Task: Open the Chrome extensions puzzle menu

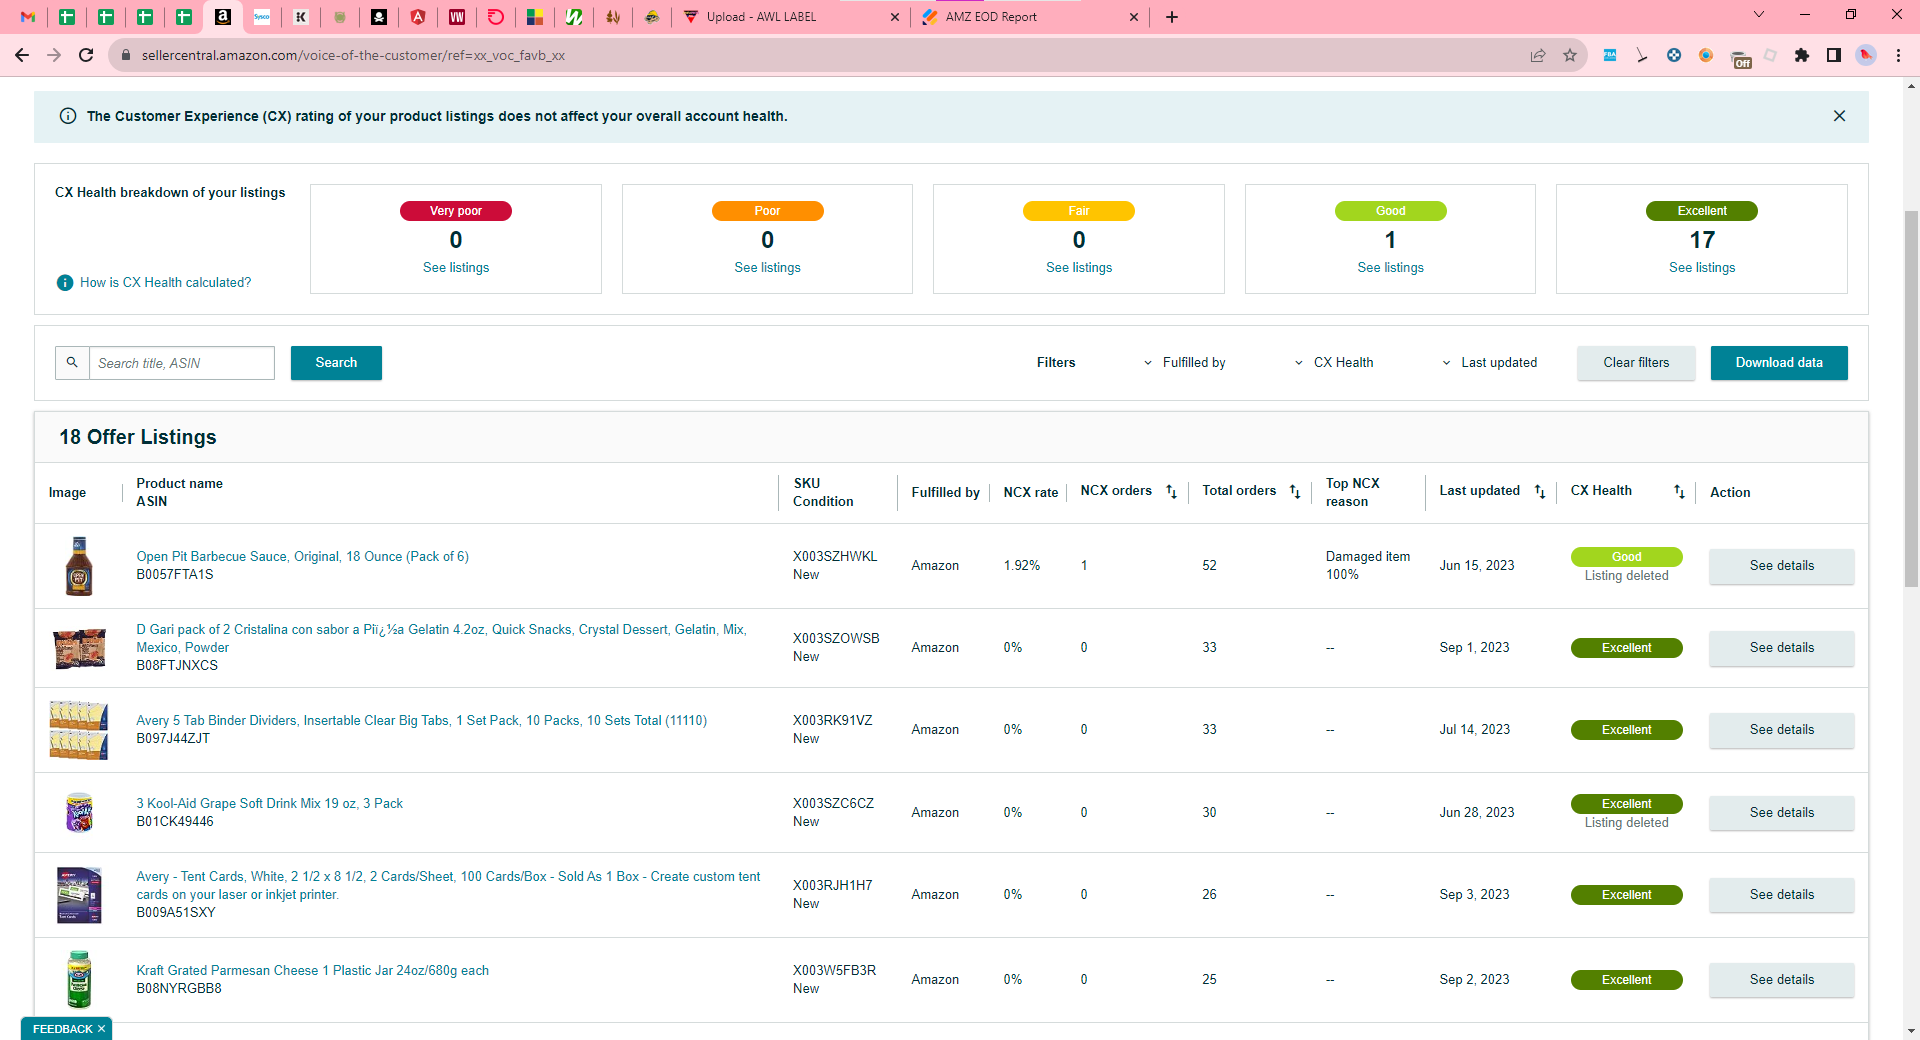Action: point(1802,55)
